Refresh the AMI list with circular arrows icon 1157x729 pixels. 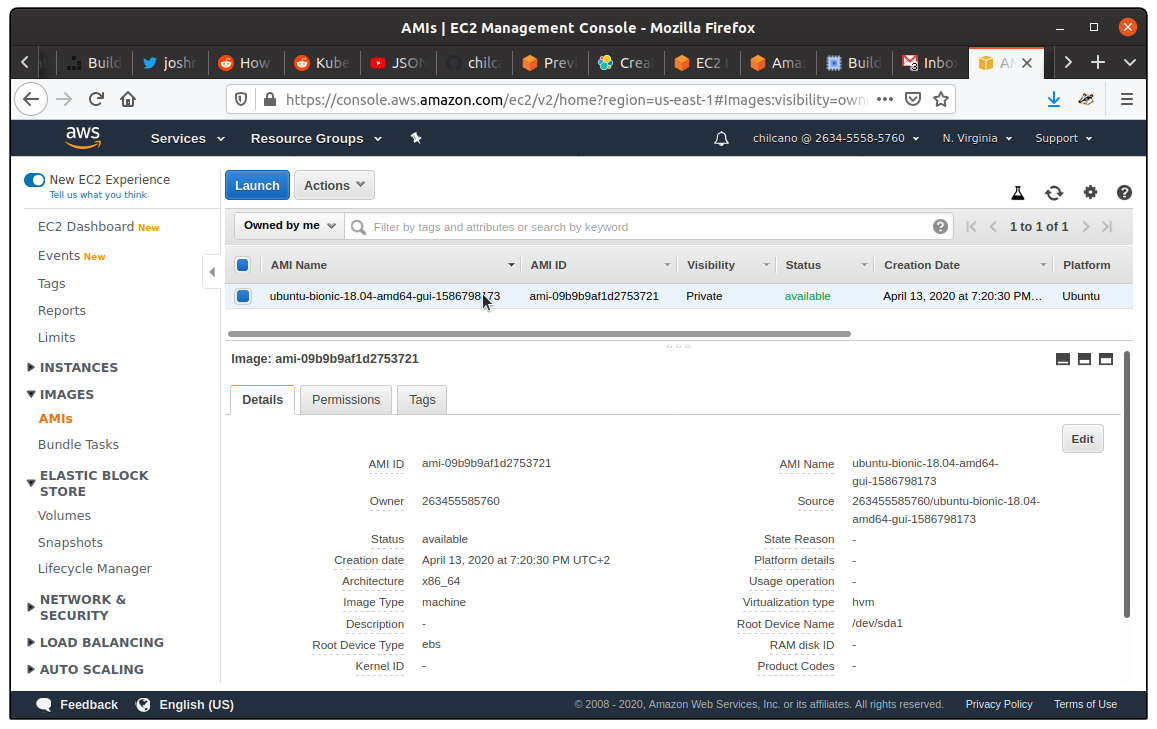1054,193
